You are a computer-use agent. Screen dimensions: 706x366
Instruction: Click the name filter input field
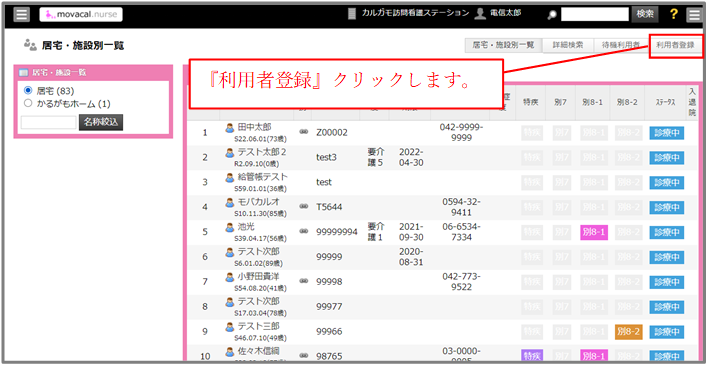coord(49,122)
